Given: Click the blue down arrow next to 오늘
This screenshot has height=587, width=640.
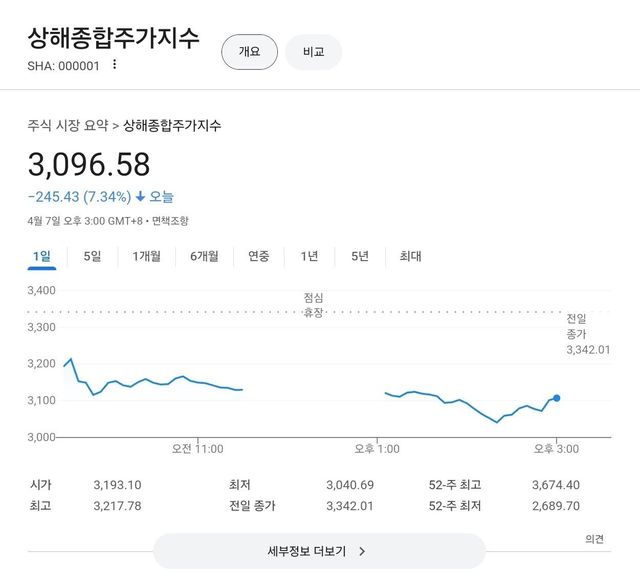Looking at the screenshot, I should 140,197.
